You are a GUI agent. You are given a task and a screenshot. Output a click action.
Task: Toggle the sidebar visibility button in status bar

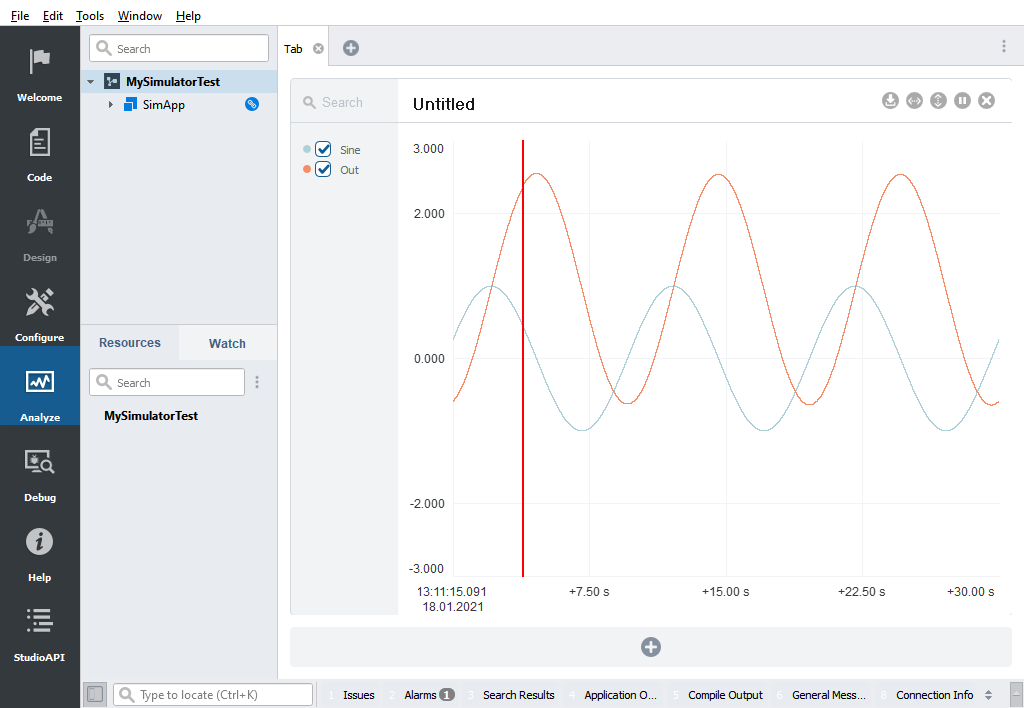[95, 694]
